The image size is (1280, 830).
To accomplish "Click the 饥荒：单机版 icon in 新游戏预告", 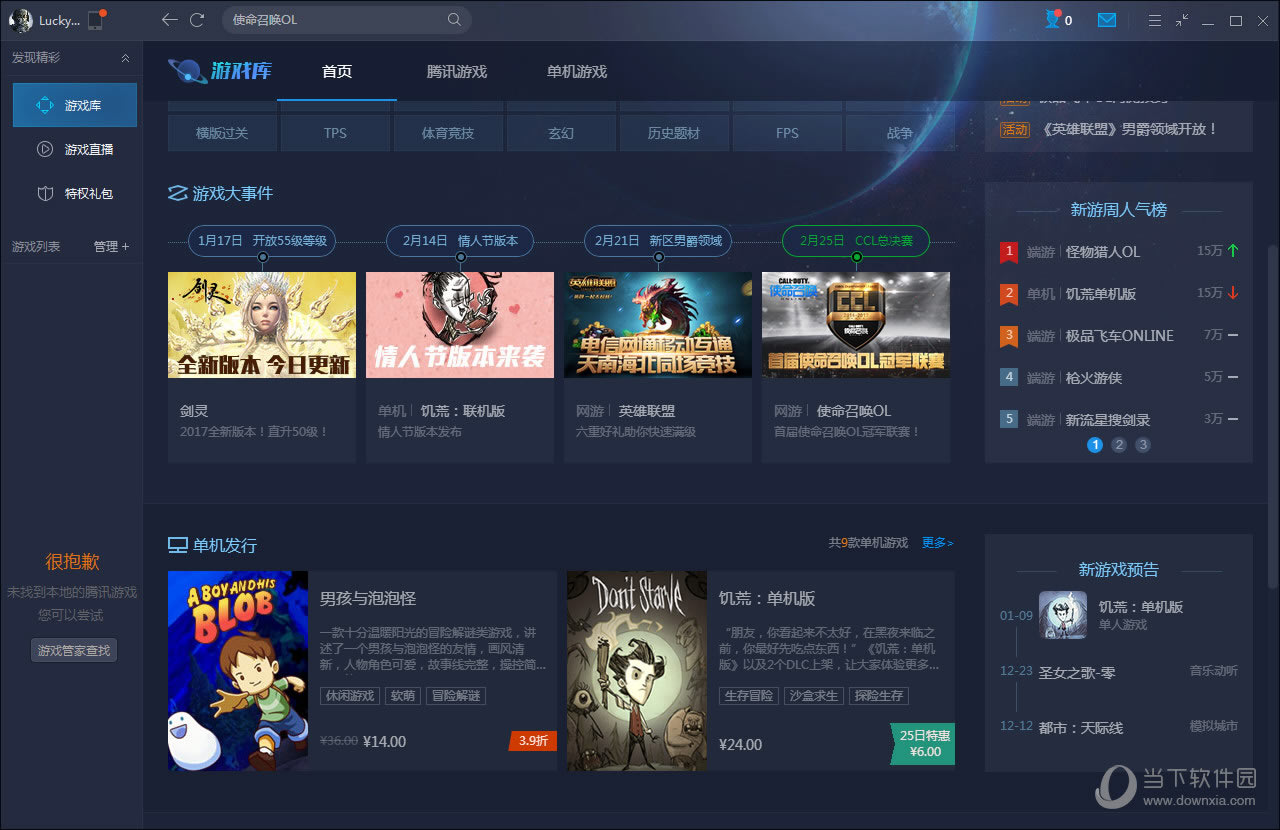I will tap(1063, 615).
